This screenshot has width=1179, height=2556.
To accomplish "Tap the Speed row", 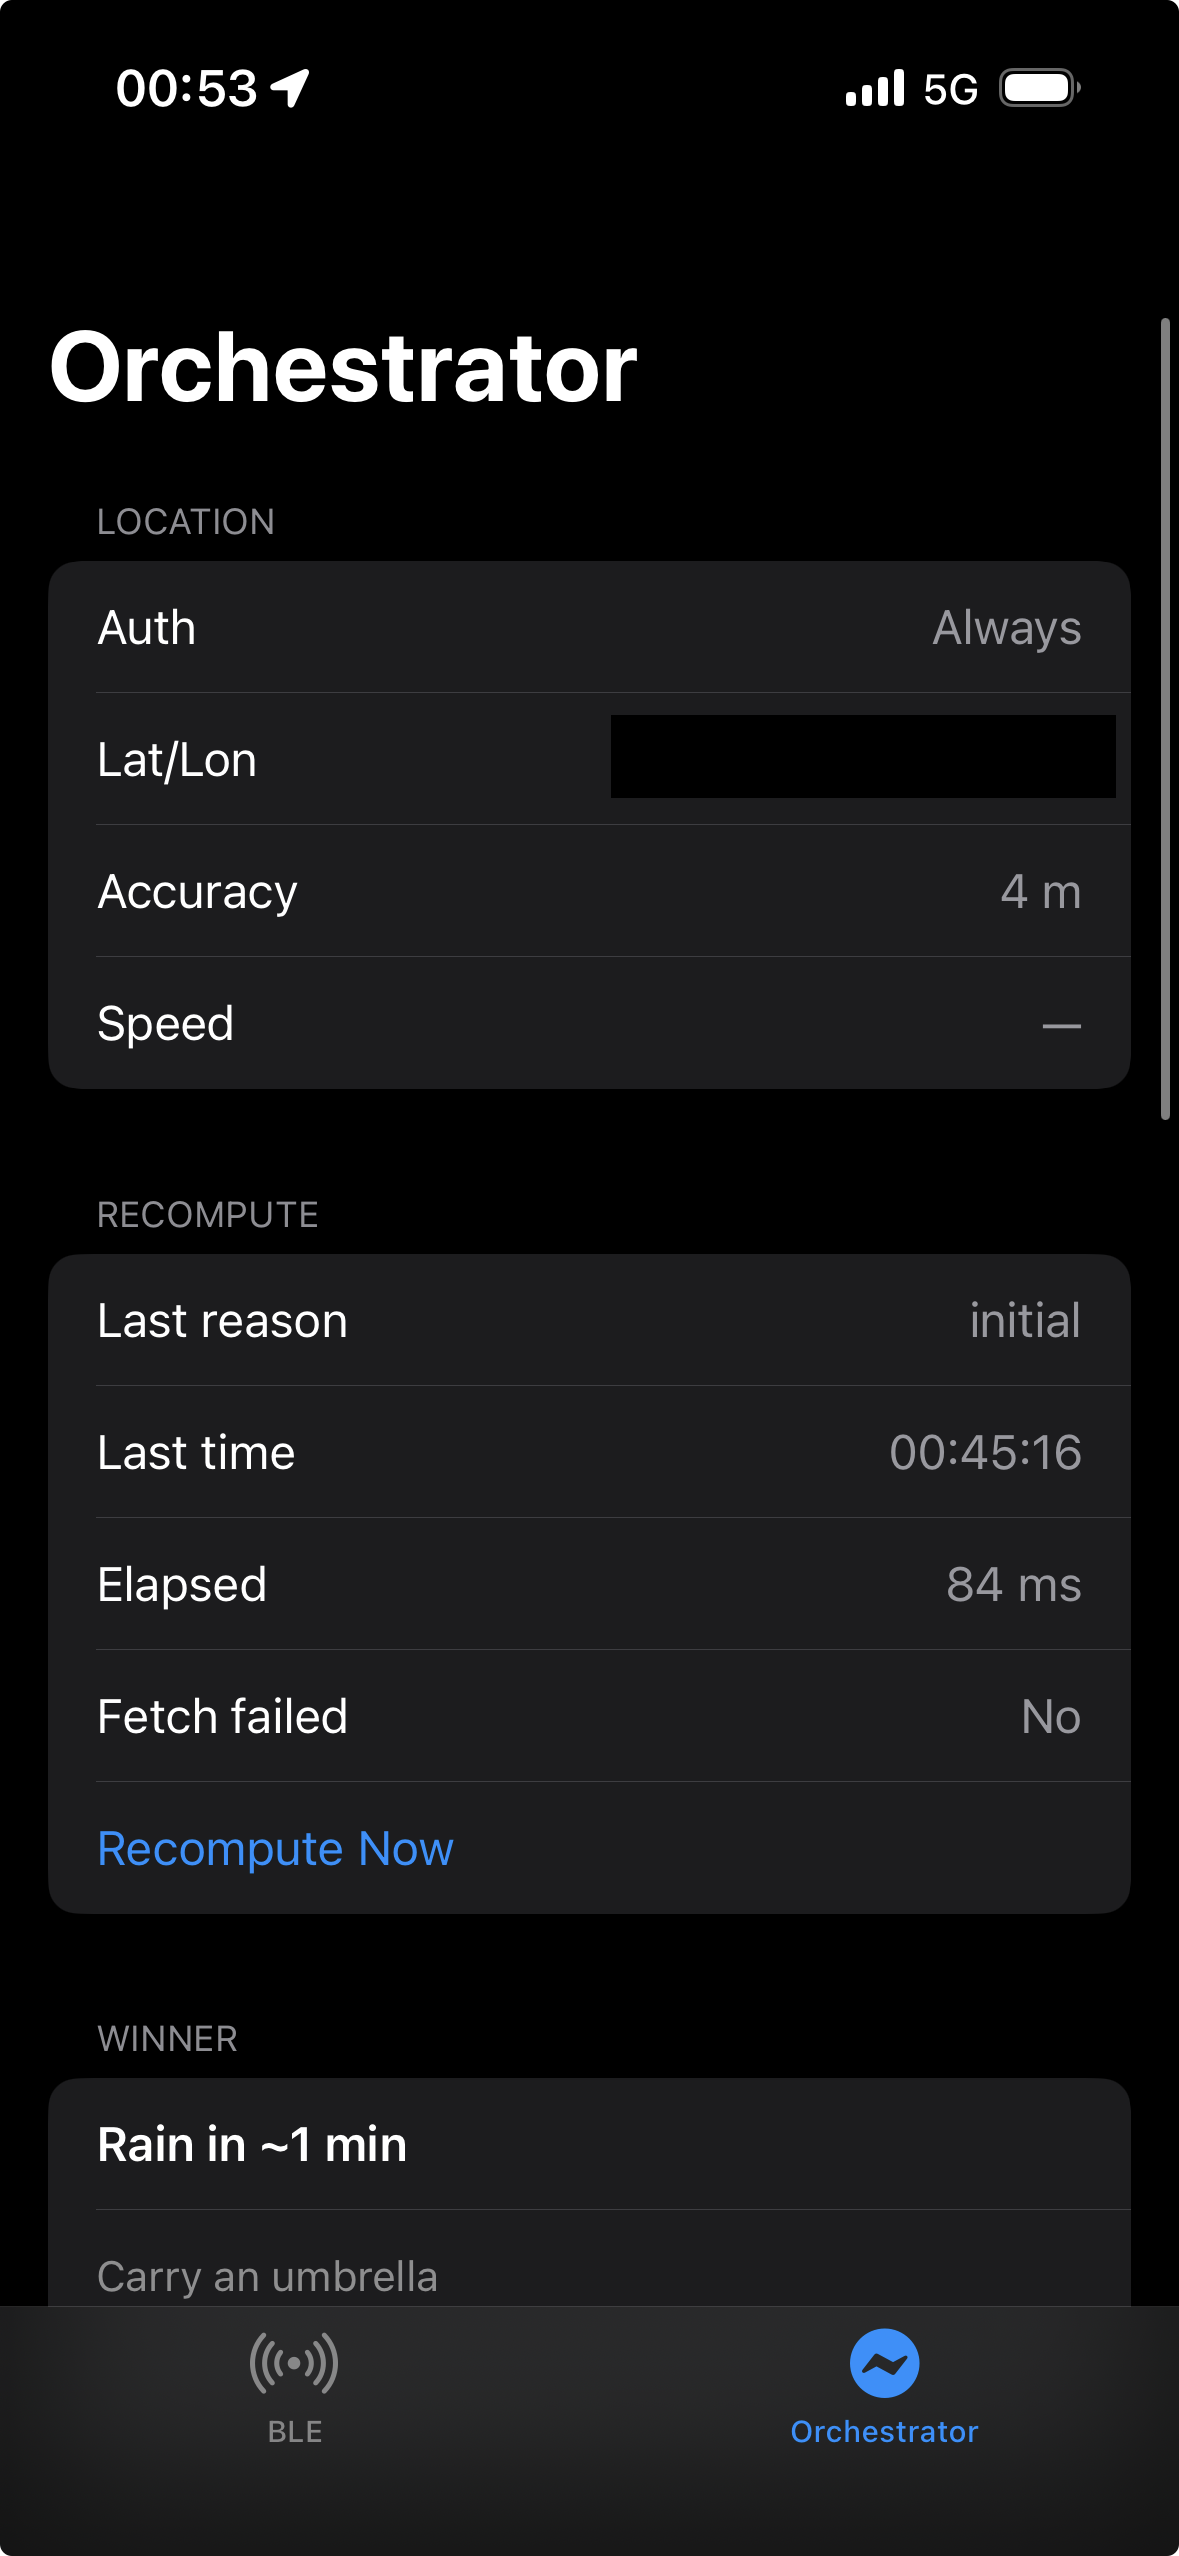I will pos(589,1023).
